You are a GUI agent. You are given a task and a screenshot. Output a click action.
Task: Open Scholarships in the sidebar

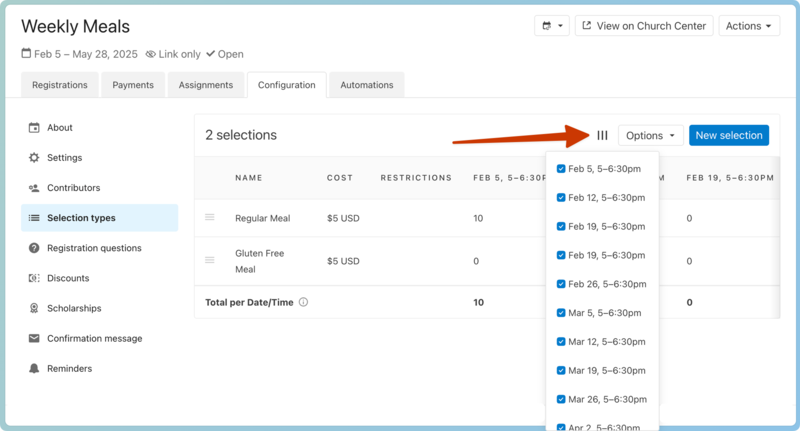pos(99,308)
